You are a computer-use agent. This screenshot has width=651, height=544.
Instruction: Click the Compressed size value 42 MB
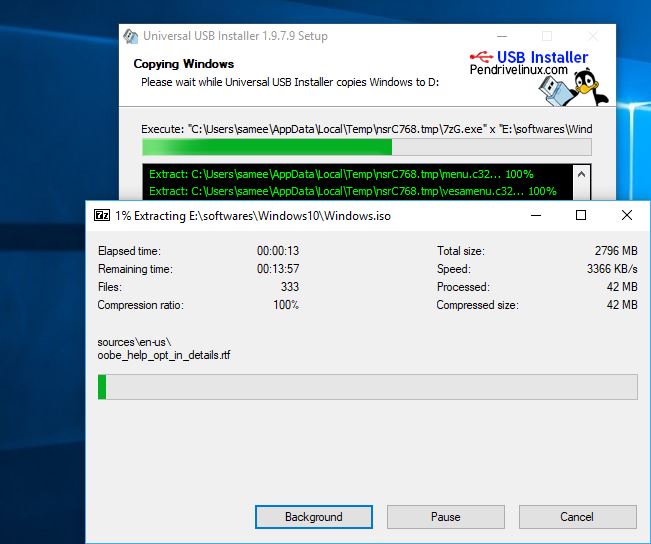coord(622,305)
